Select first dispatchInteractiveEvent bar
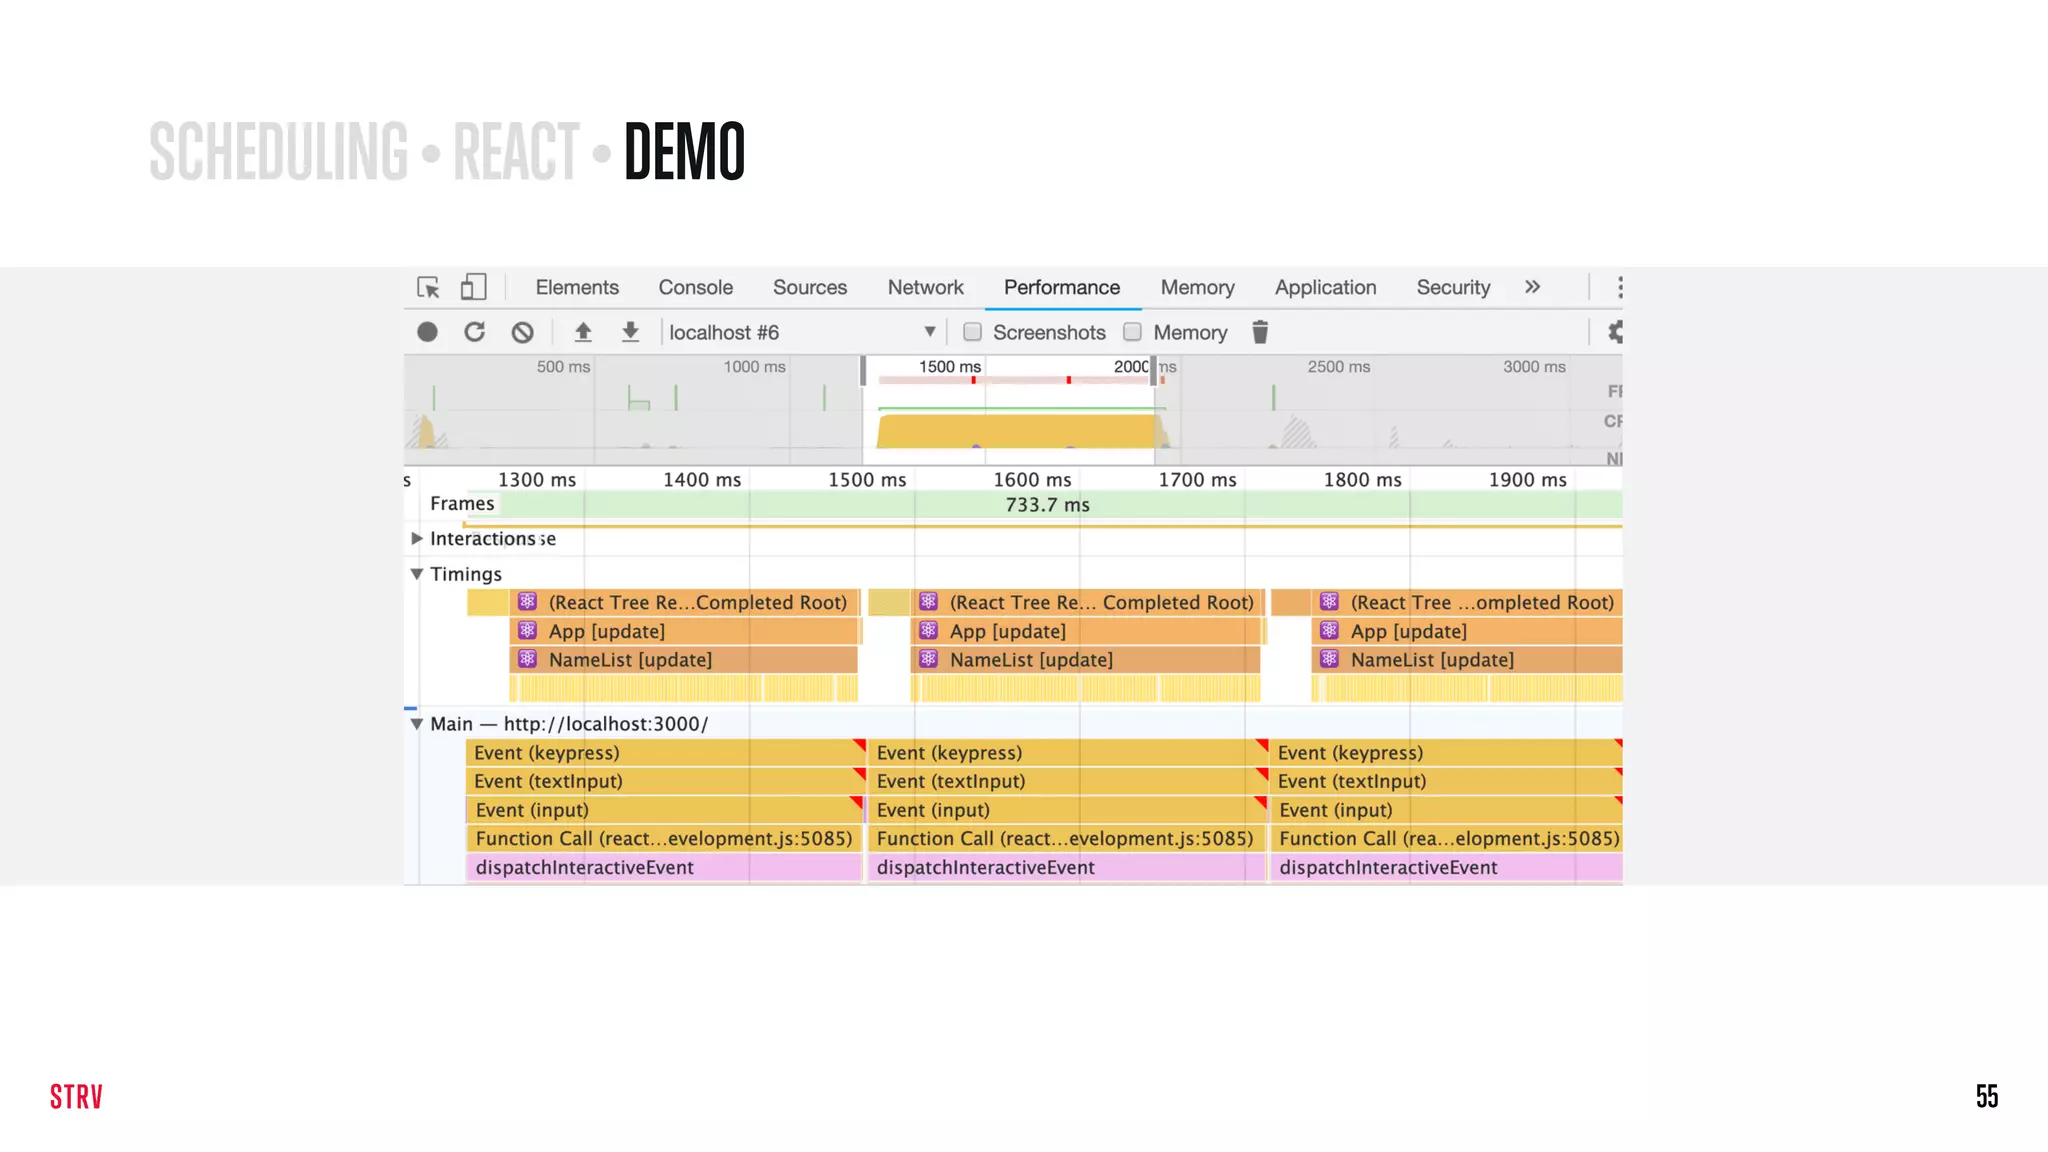2048x1152 pixels. (x=665, y=867)
